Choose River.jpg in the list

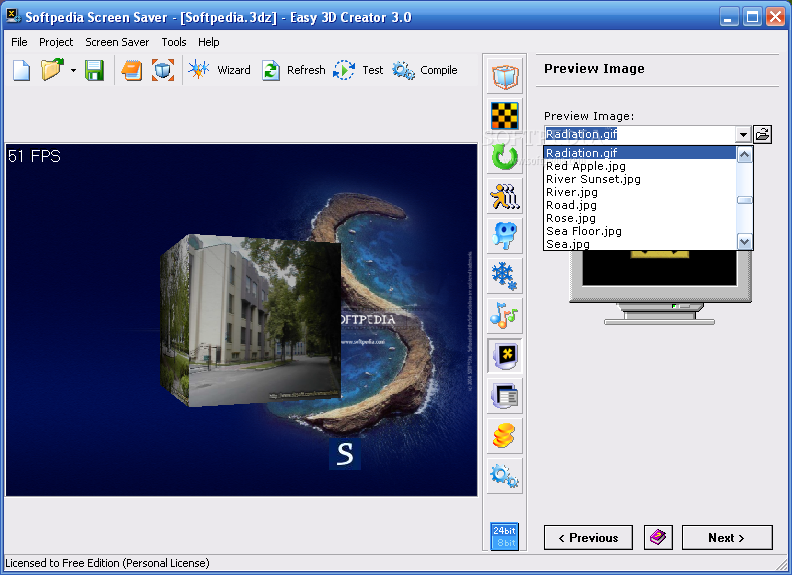point(640,192)
